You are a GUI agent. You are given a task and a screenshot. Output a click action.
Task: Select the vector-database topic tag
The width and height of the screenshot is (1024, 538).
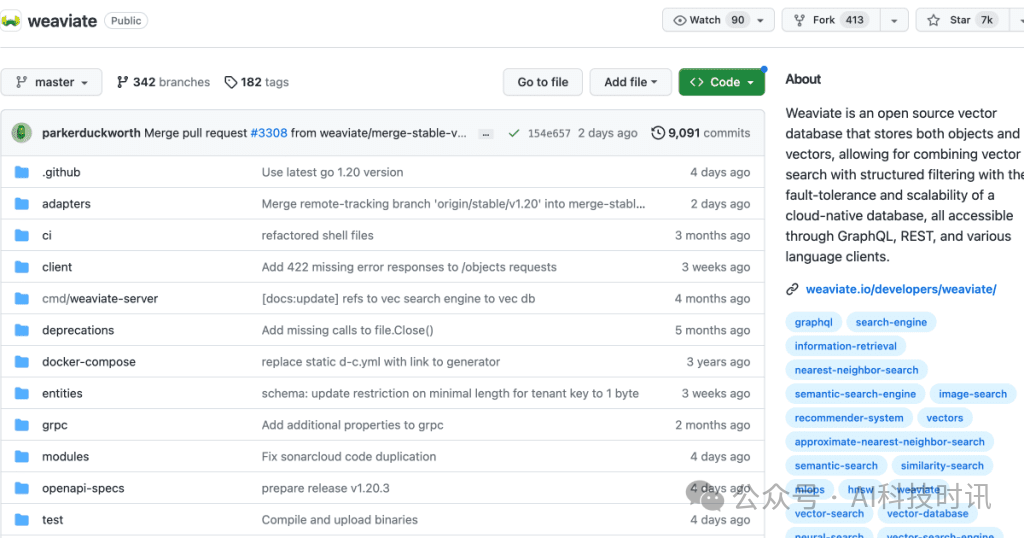927,513
